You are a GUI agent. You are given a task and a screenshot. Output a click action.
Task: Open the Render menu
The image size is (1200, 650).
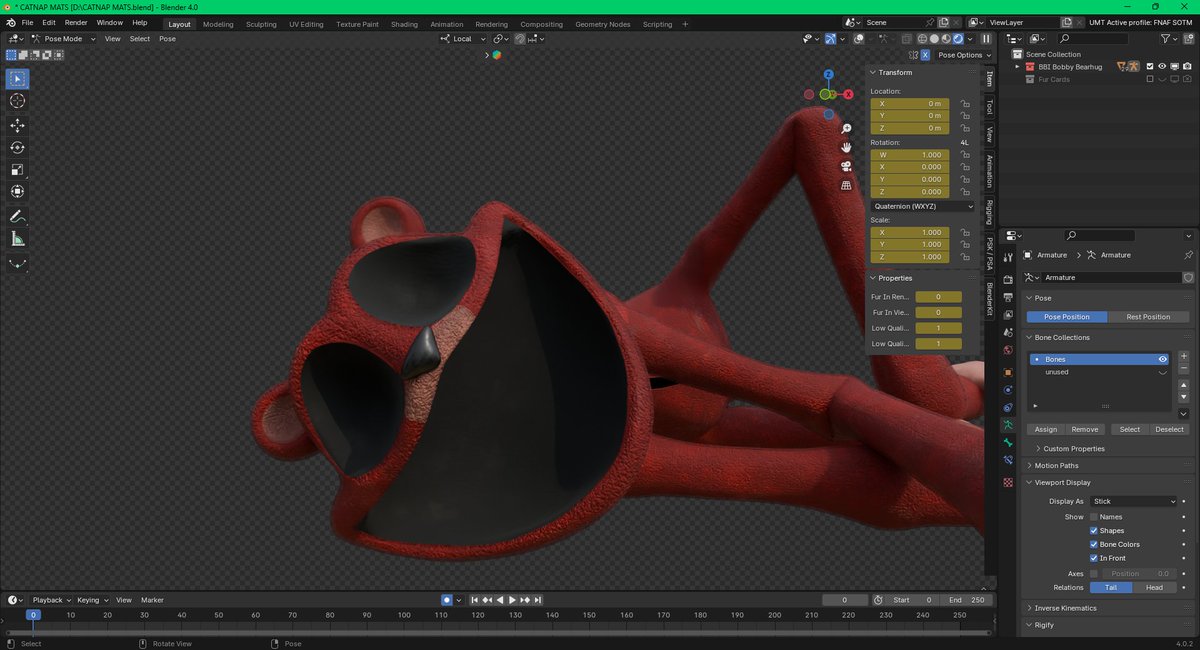coord(76,23)
